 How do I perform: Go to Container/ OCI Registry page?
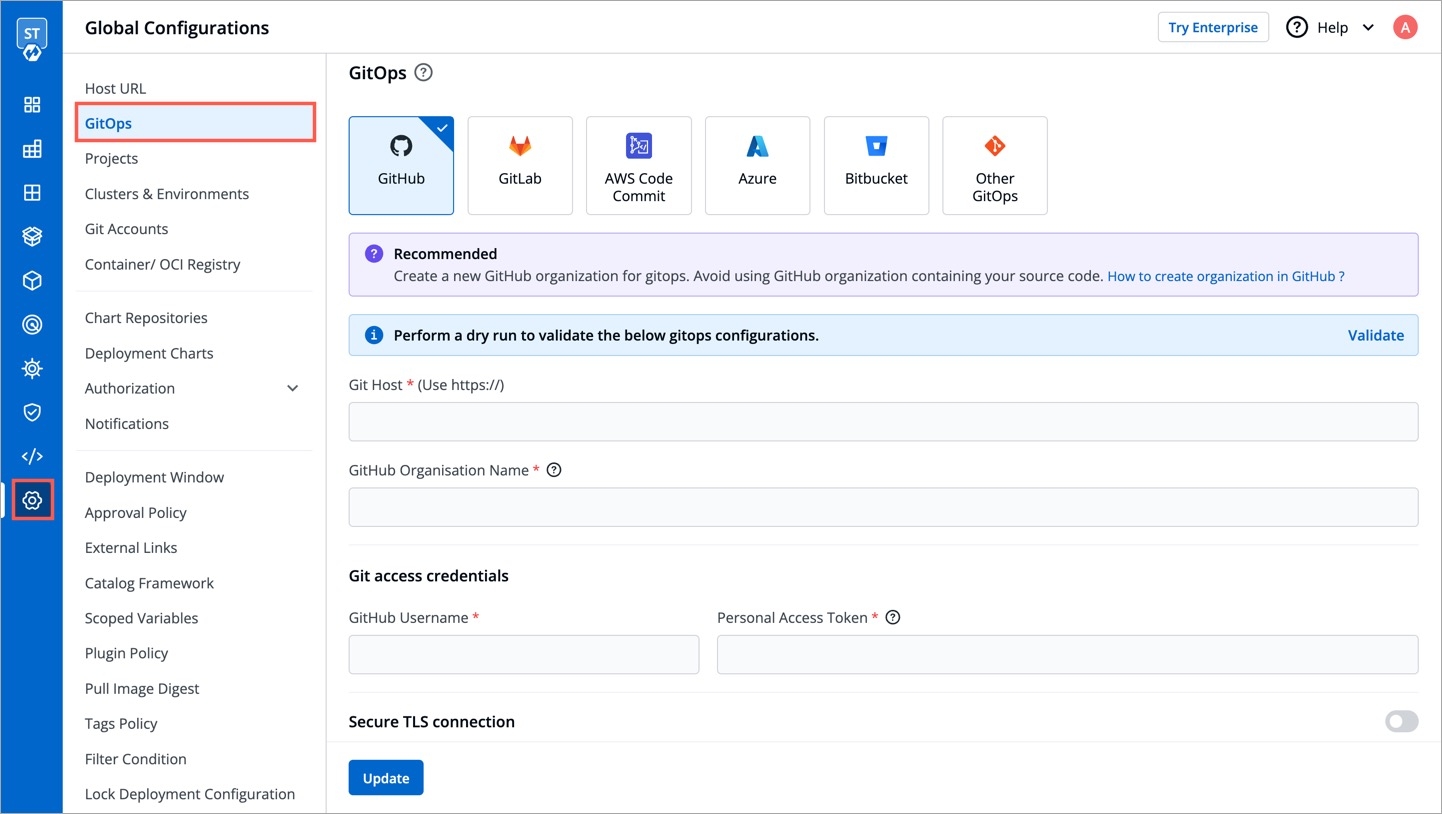(x=162, y=264)
